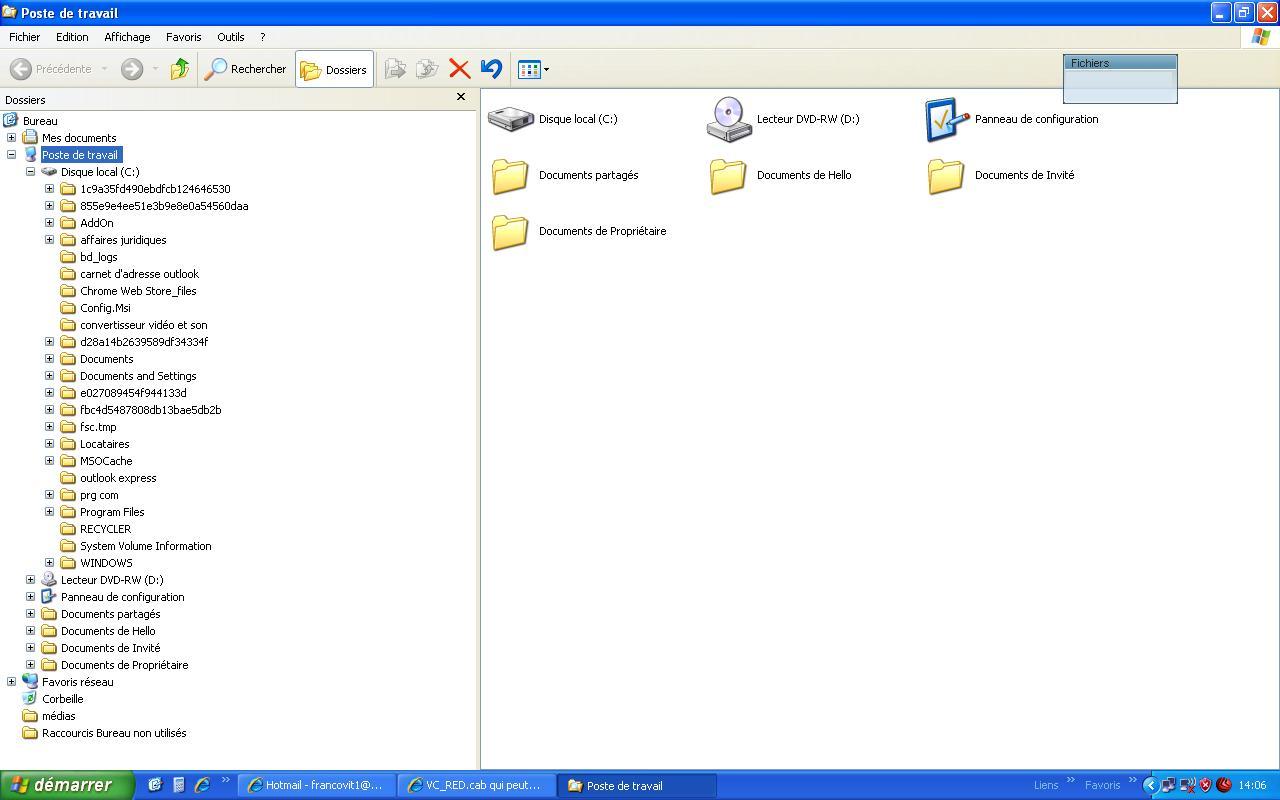Open the Outils menu

[x=231, y=37]
